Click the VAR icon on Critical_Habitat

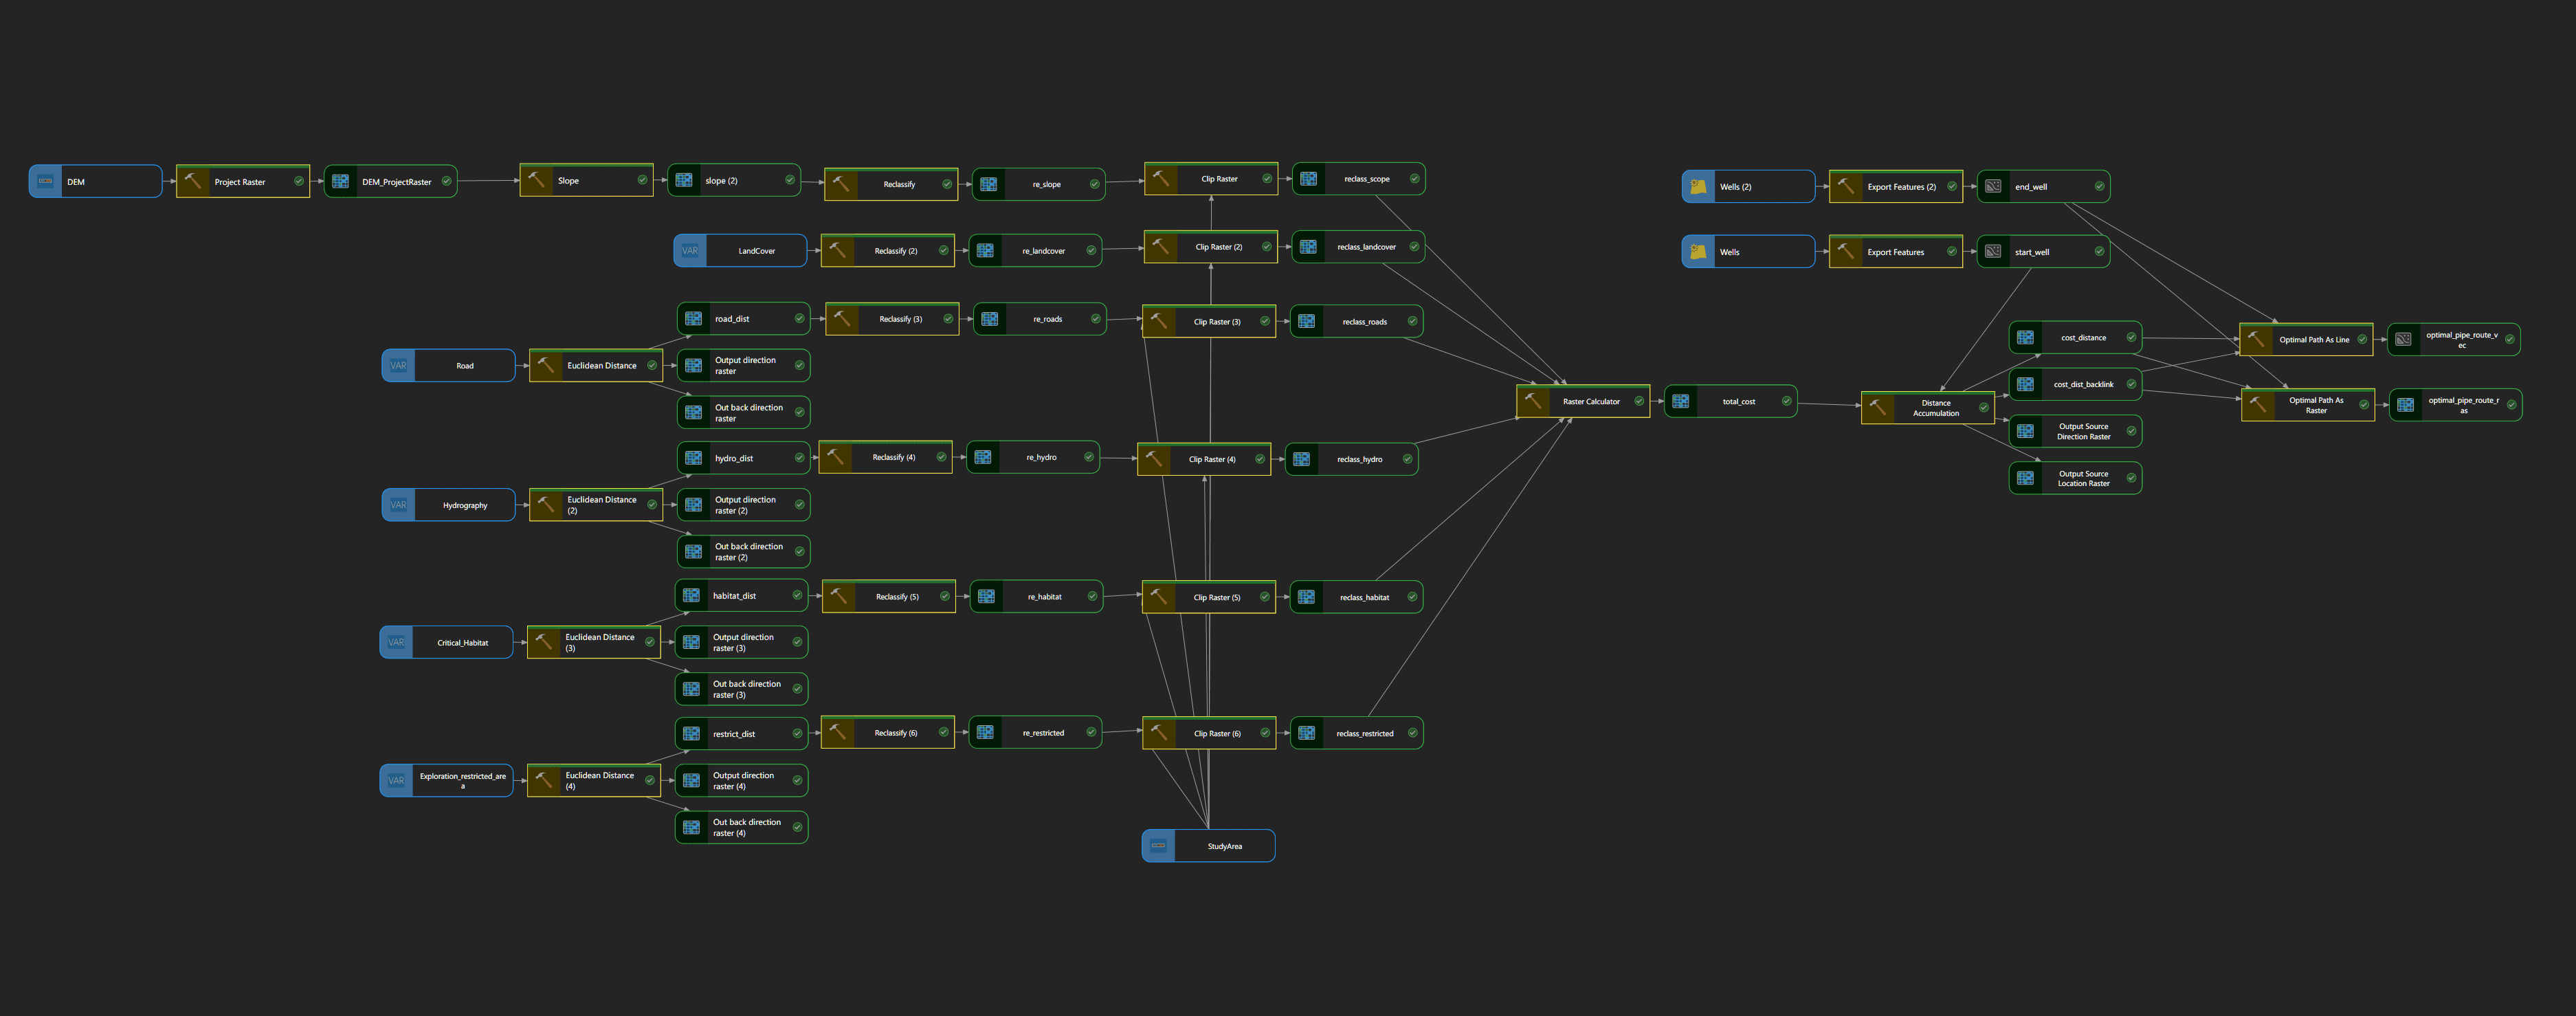coord(396,642)
